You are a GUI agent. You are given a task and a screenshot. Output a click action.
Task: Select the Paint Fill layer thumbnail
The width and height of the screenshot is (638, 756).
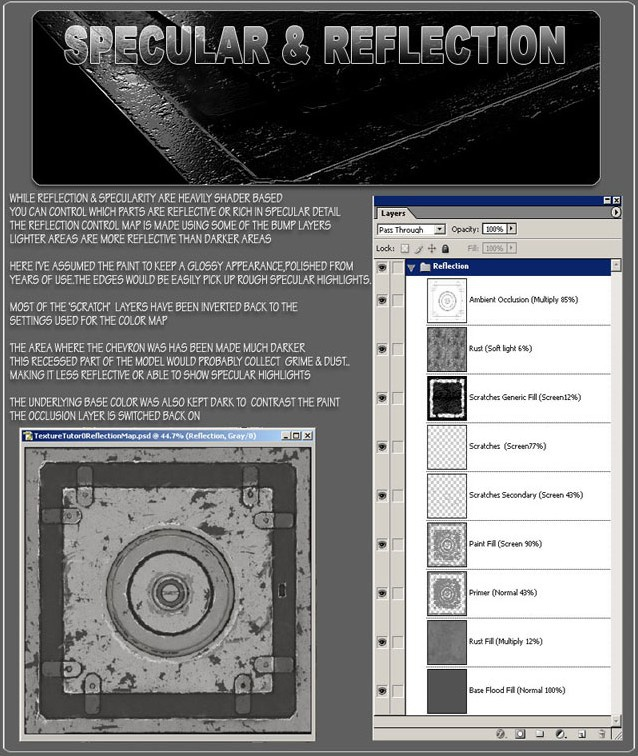point(447,545)
